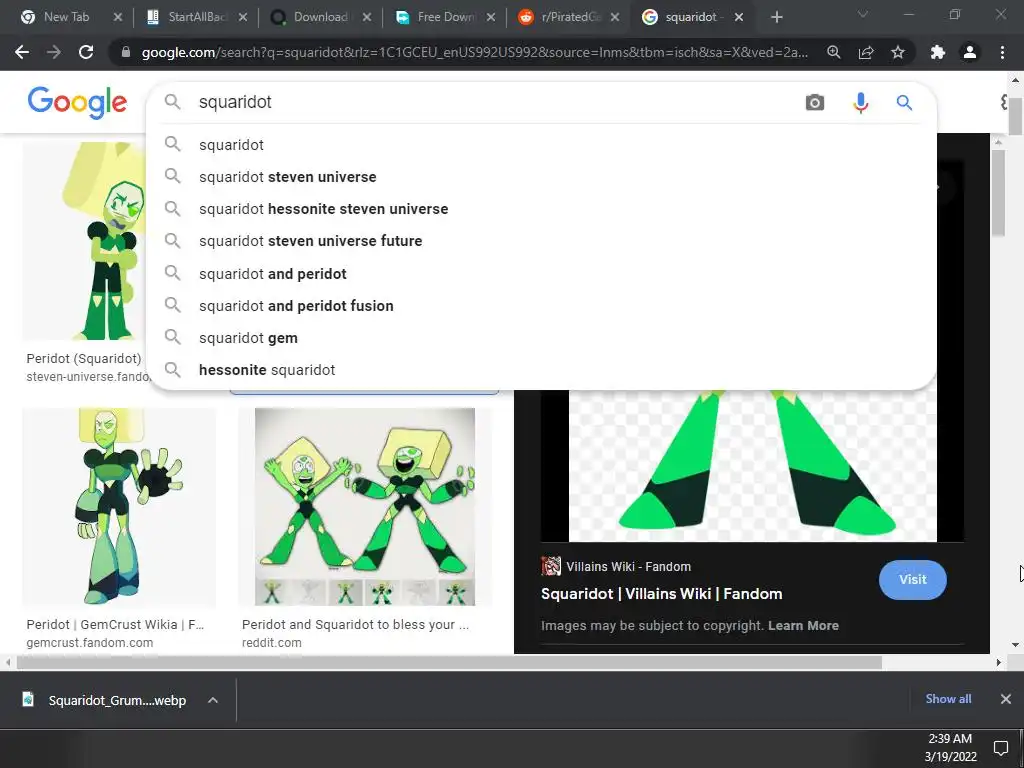The width and height of the screenshot is (1024, 768).
Task: Close the r/PiratedGames tab
Action: [615, 17]
